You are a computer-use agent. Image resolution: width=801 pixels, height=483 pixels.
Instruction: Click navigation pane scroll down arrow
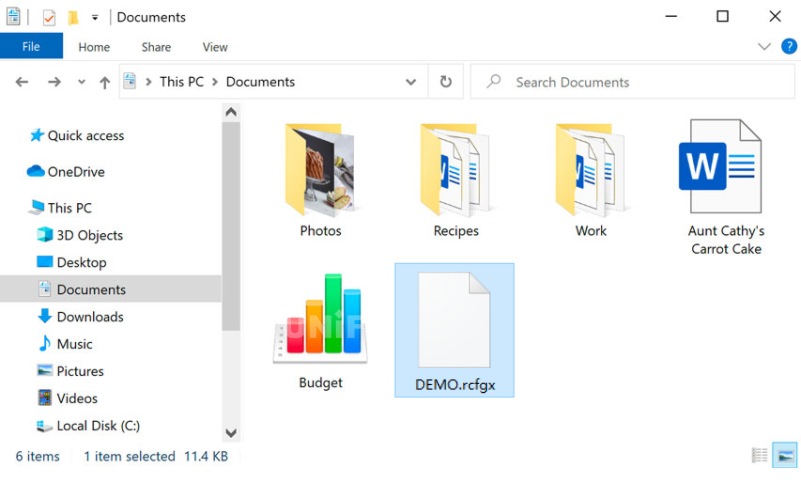point(231,433)
